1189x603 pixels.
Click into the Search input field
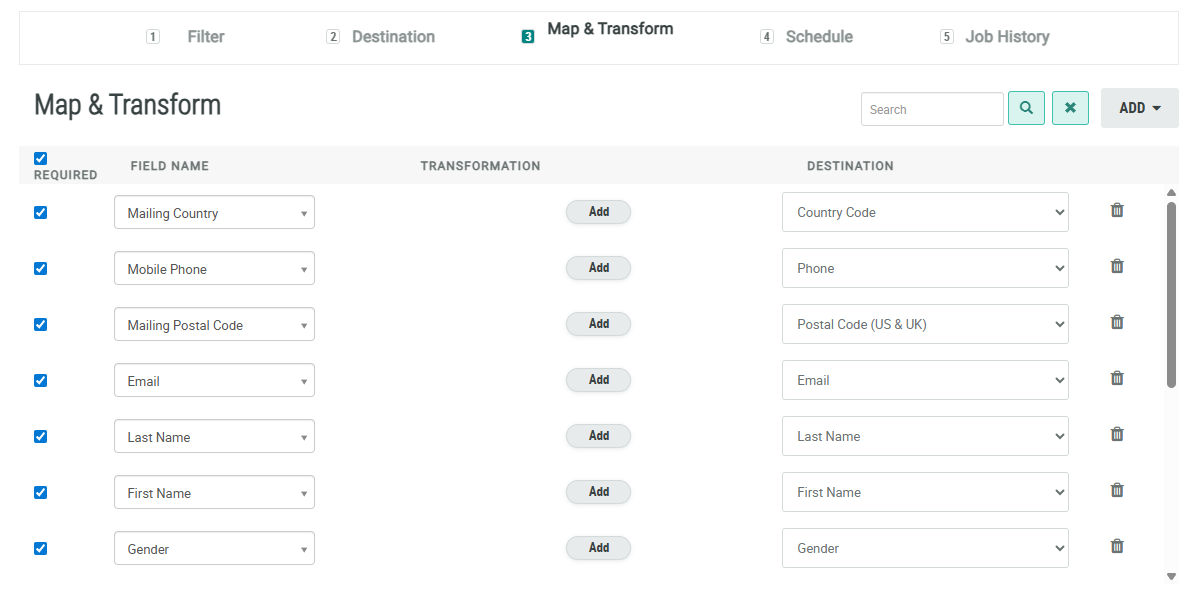[931, 109]
